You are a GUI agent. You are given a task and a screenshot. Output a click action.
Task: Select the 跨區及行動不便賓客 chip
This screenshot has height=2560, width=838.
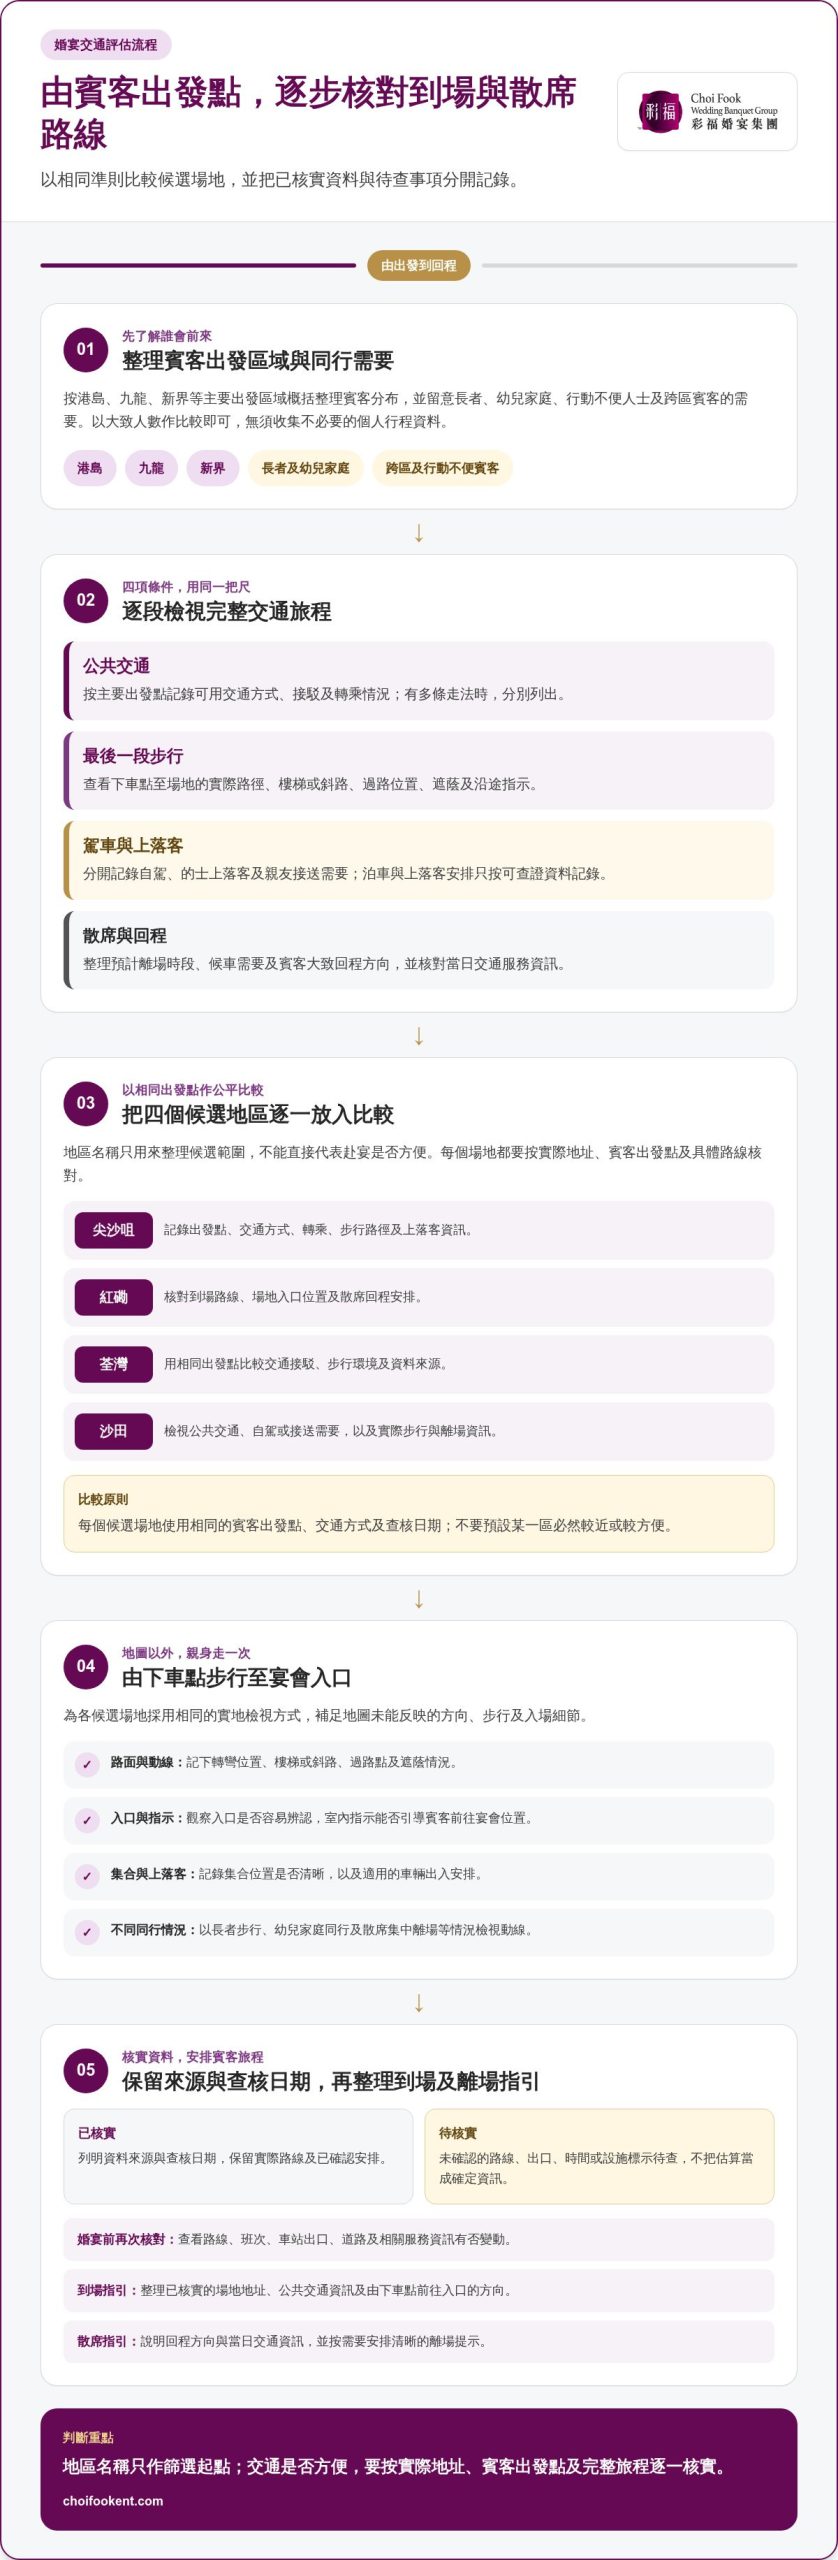click(442, 468)
